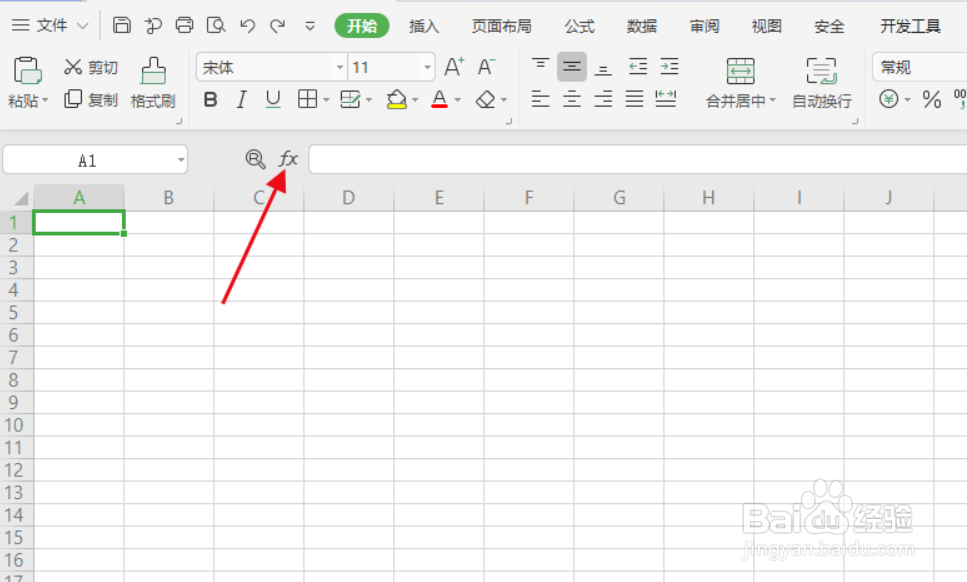
Task: Click the undo button
Action: tap(247, 25)
